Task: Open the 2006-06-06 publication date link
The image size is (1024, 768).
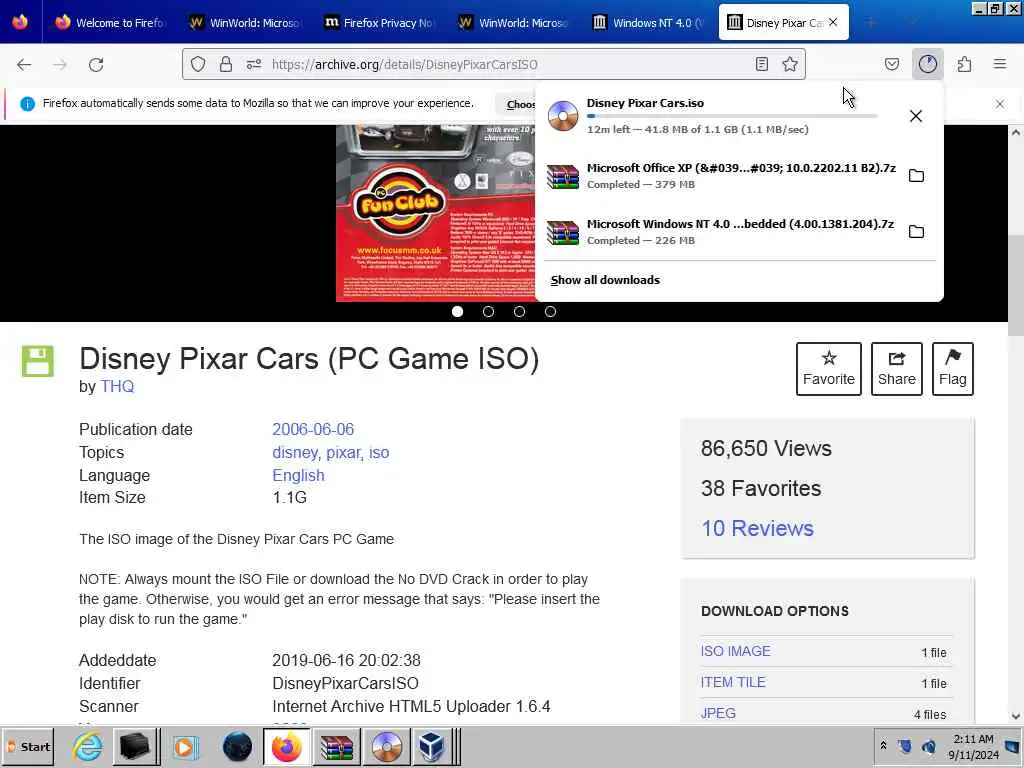Action: [313, 429]
